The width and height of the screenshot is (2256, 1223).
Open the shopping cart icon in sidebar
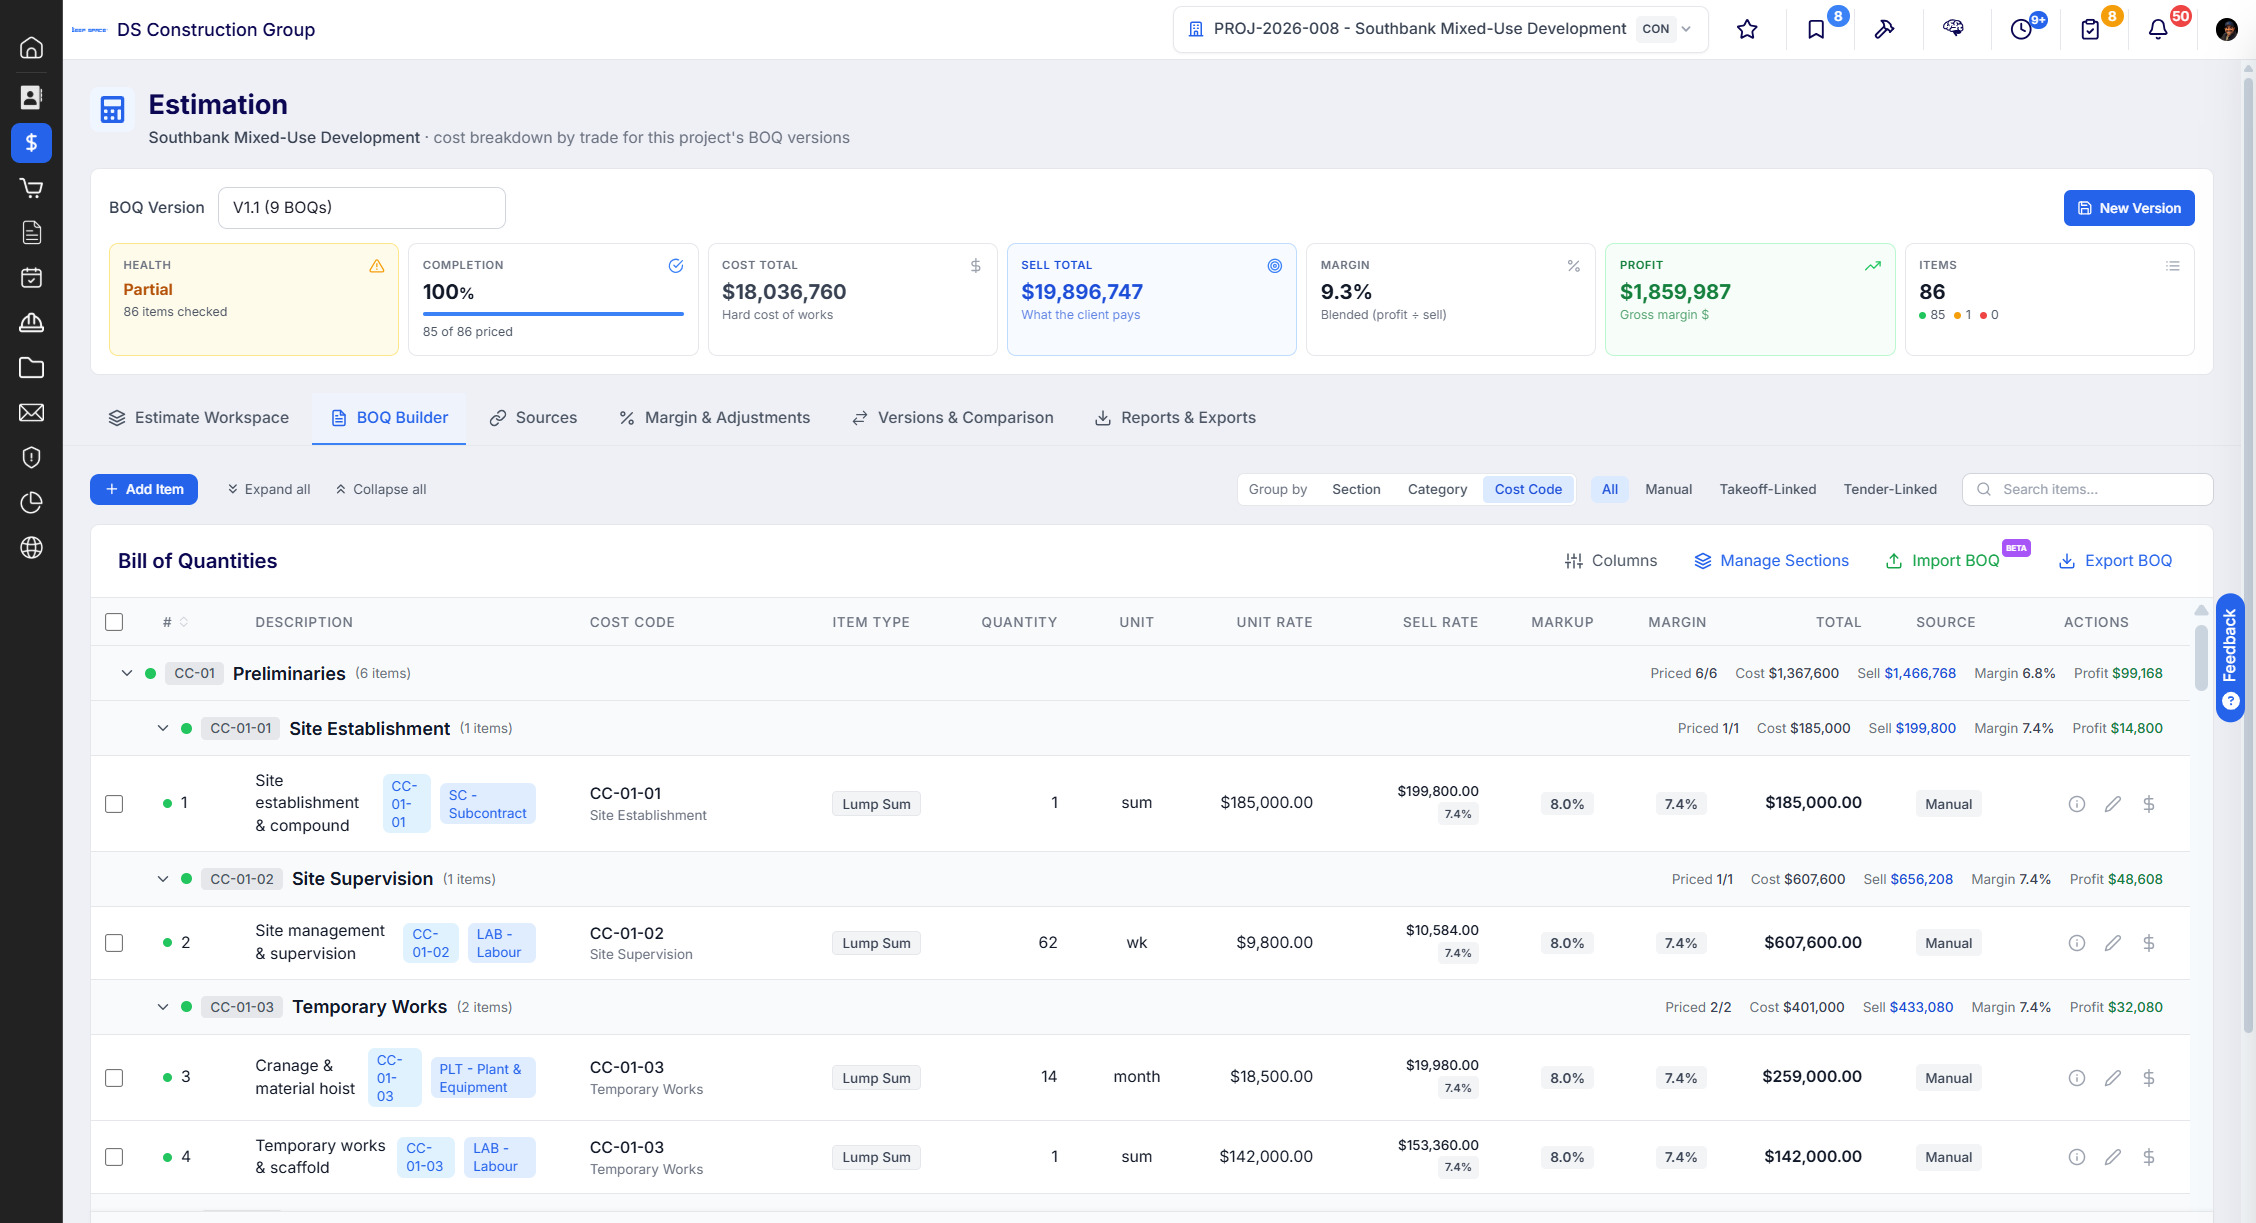click(x=31, y=188)
